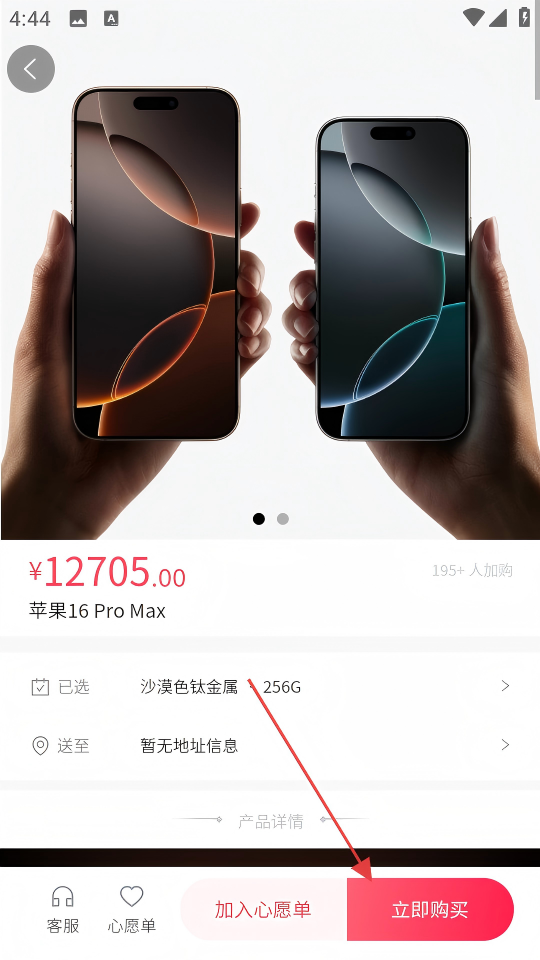Viewport: 540px width, 960px height.
Task: Expand the selected options (已选) chevron
Action: point(505,686)
